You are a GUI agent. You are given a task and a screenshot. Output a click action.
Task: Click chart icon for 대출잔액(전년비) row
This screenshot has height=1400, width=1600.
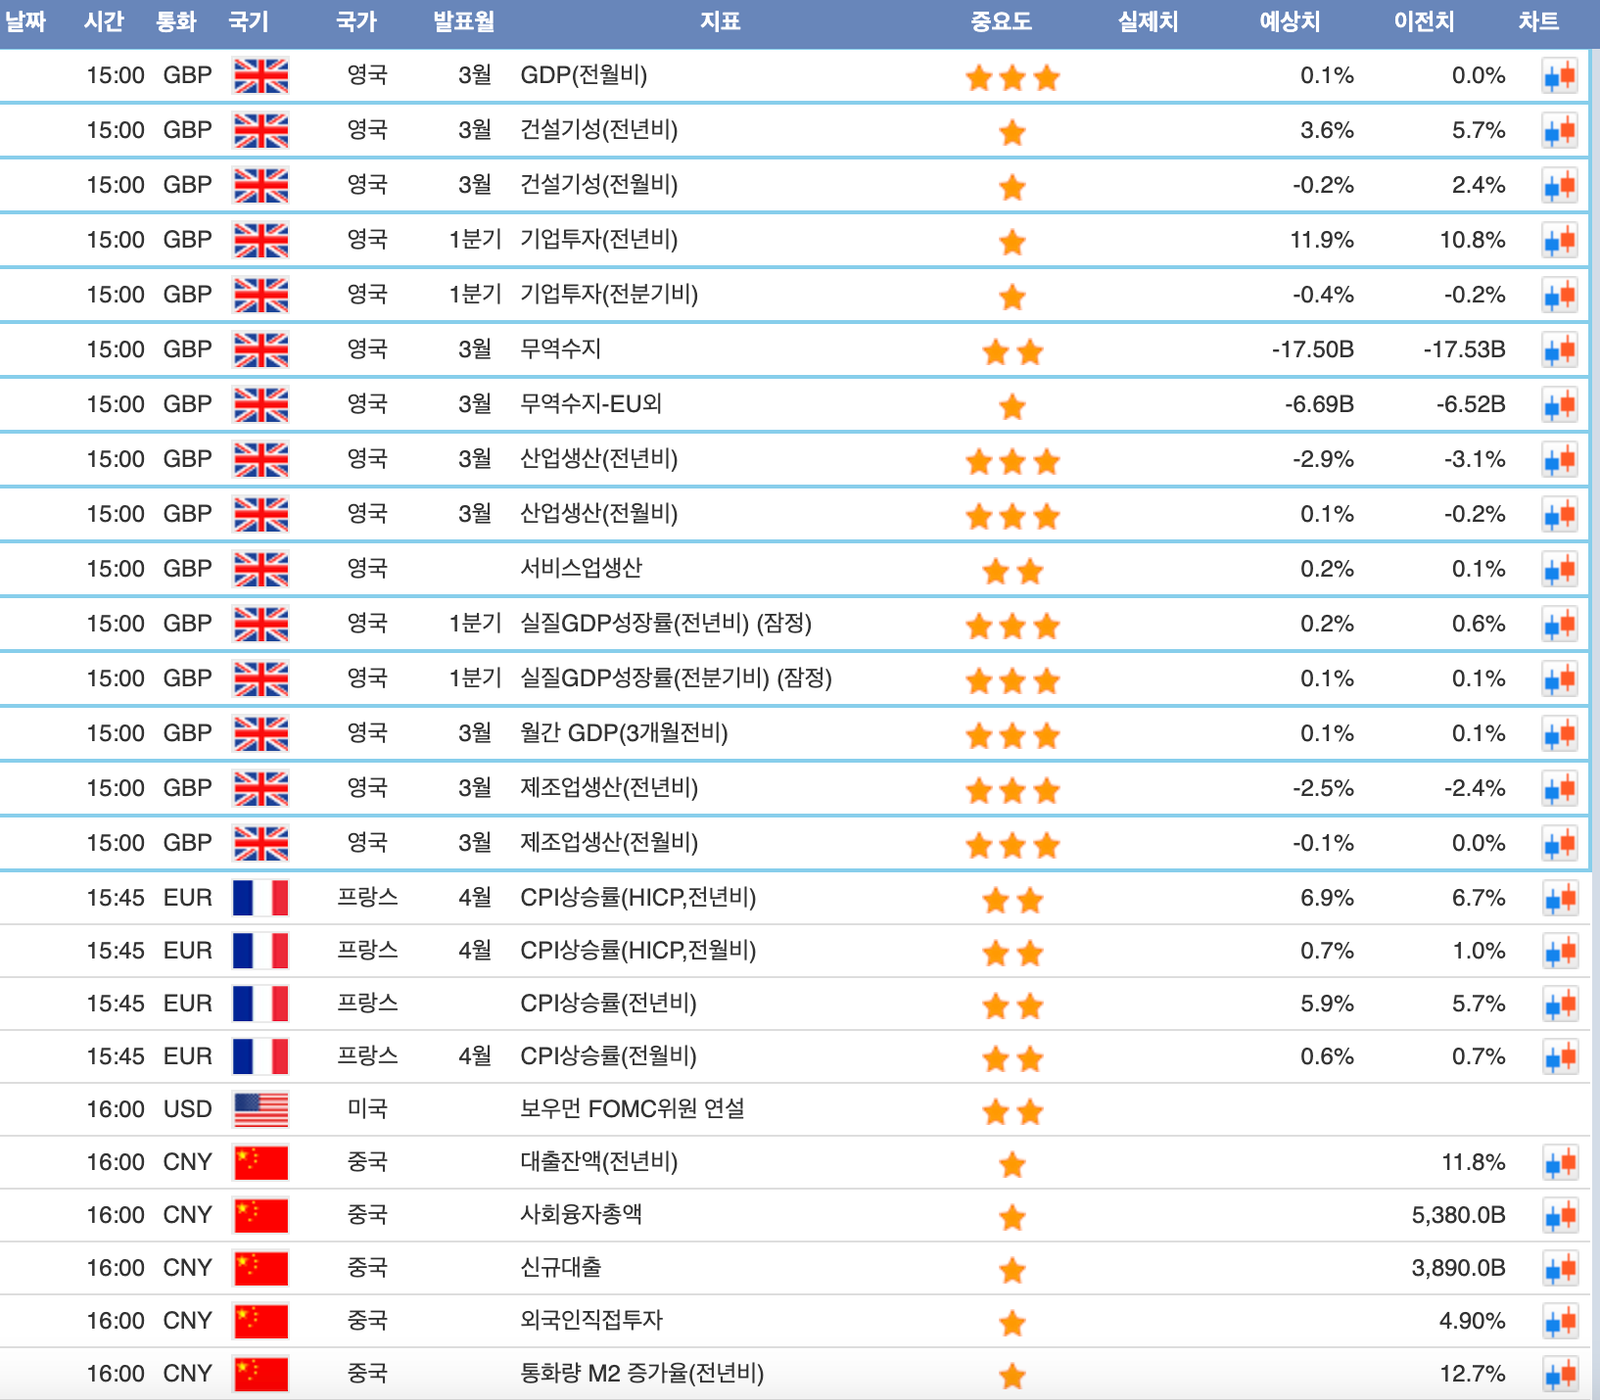point(1559,1163)
